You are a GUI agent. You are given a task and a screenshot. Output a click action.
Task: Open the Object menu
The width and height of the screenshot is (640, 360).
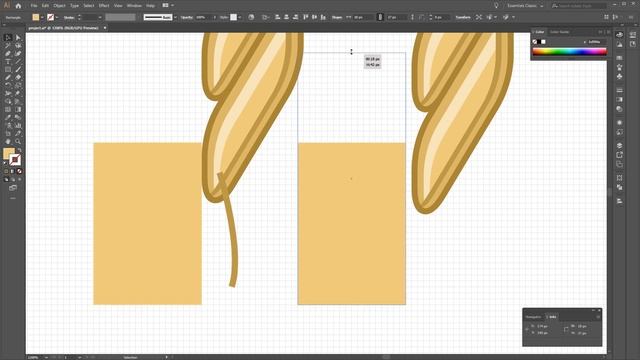tap(59, 6)
